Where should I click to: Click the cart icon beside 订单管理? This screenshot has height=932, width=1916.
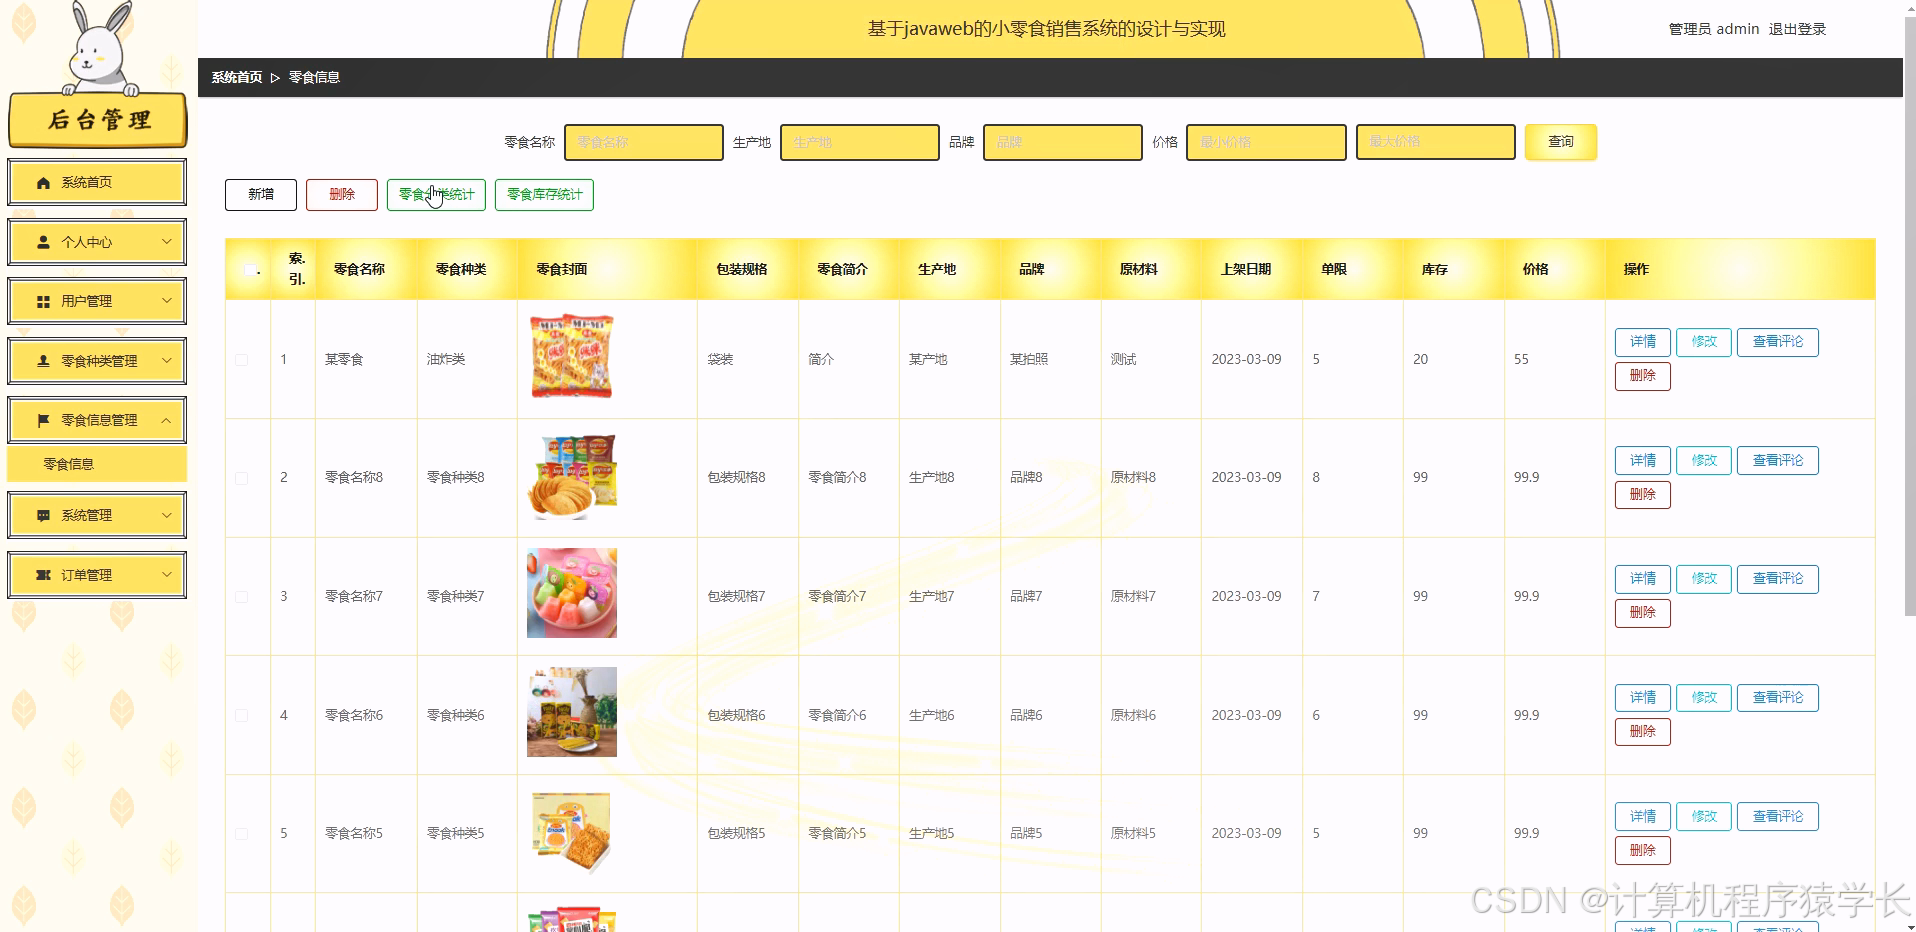42,574
